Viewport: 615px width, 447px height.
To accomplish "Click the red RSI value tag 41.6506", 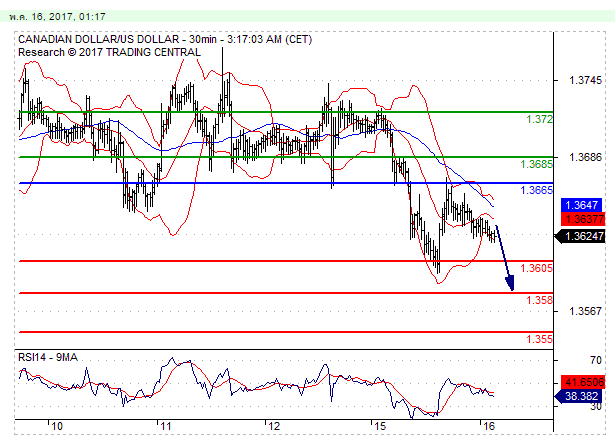I will coord(583,382).
